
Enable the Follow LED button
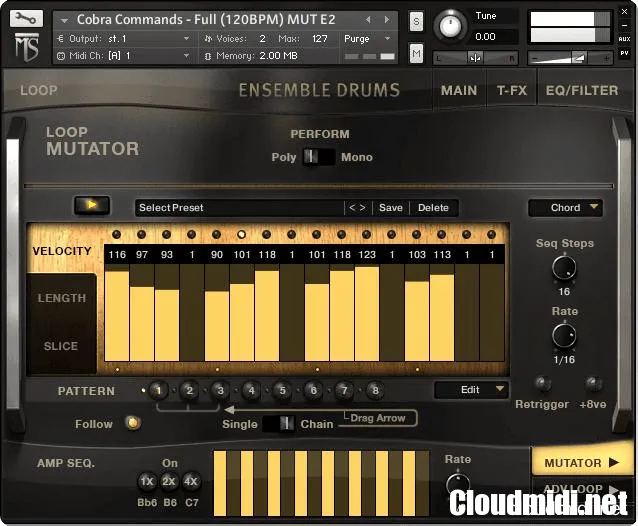[x=132, y=423]
